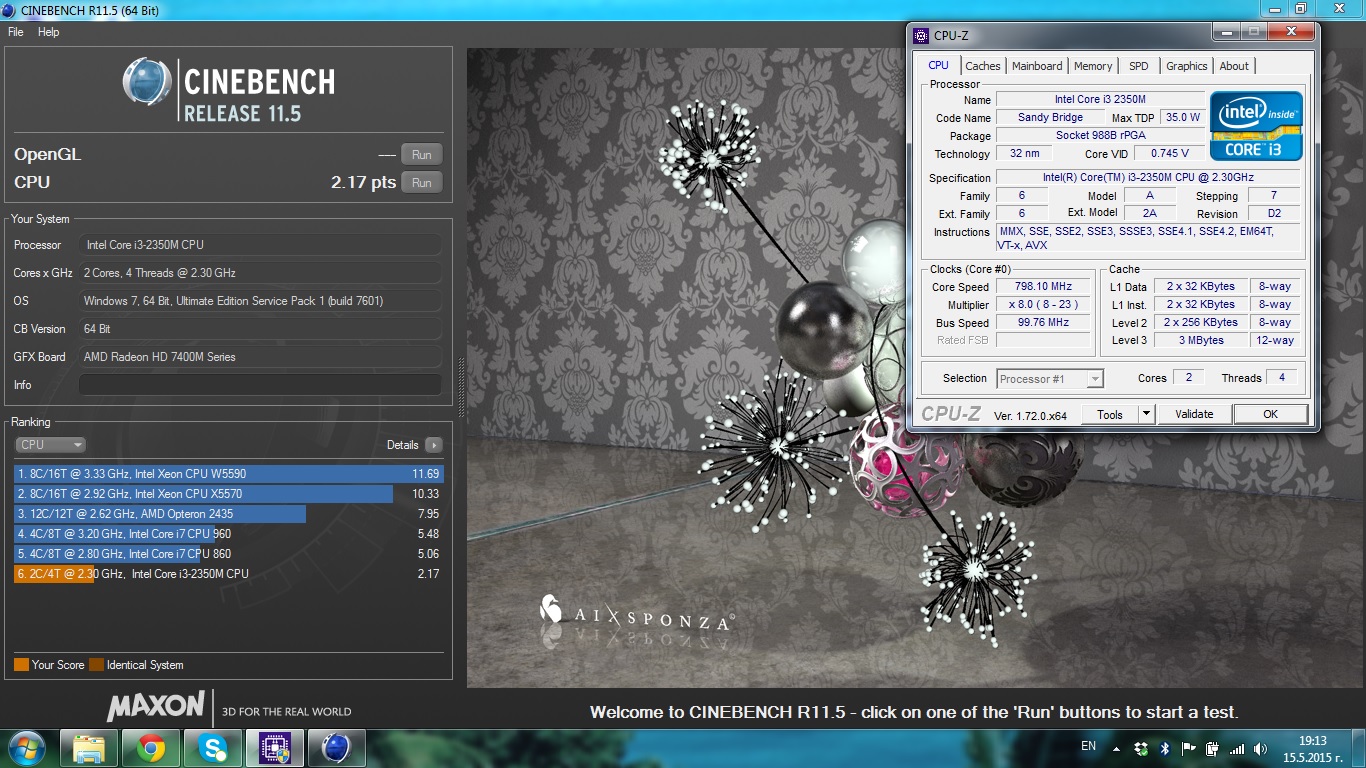Click the Processor field Intel Core i3-2350M
1366x768 pixels.
[x=260, y=245]
